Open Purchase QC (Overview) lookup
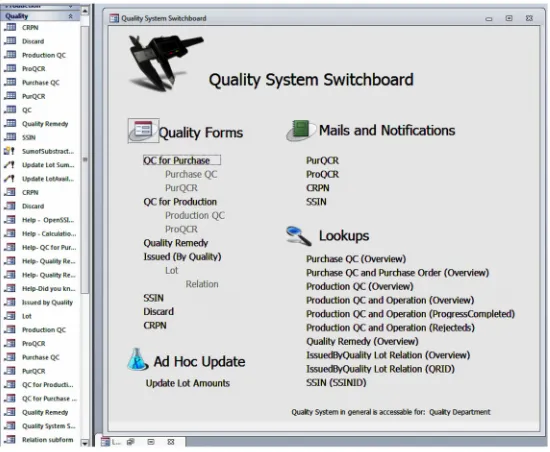Screen dimensions: 550x452 (356, 259)
